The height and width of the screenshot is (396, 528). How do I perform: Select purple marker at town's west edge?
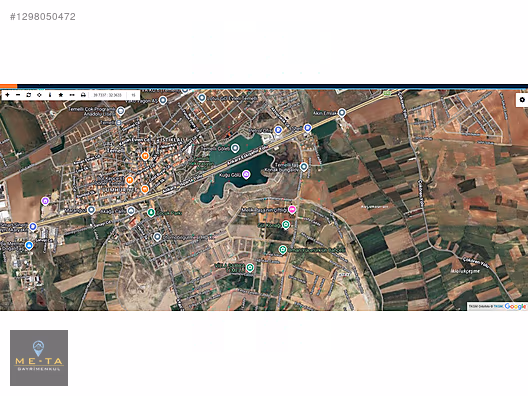[x=45, y=201]
